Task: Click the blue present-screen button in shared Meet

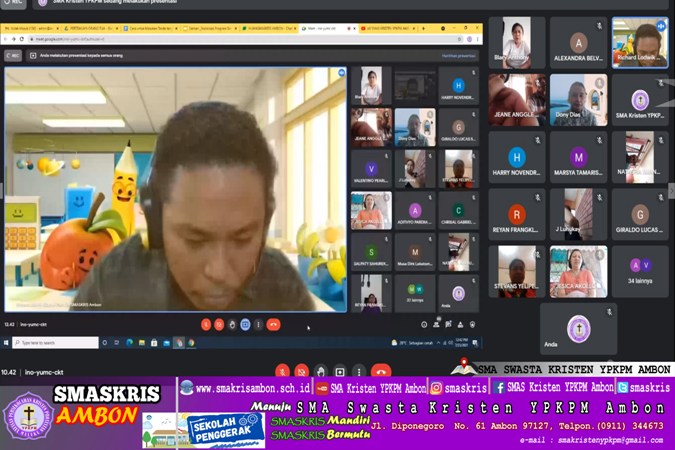Action: [245, 325]
